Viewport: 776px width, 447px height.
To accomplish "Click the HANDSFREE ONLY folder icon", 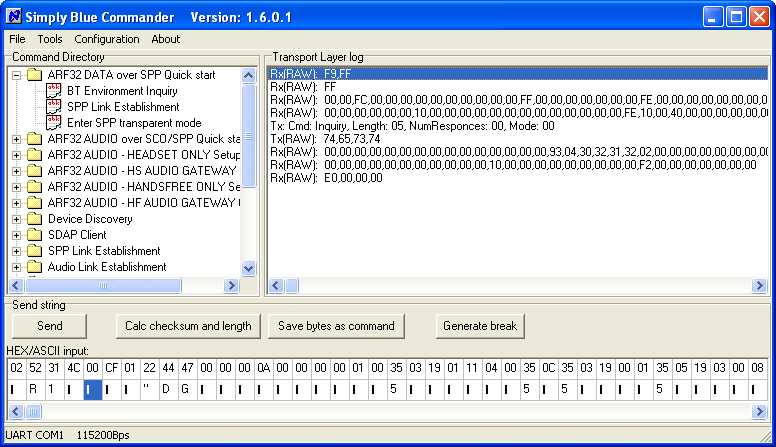I will tap(34, 187).
